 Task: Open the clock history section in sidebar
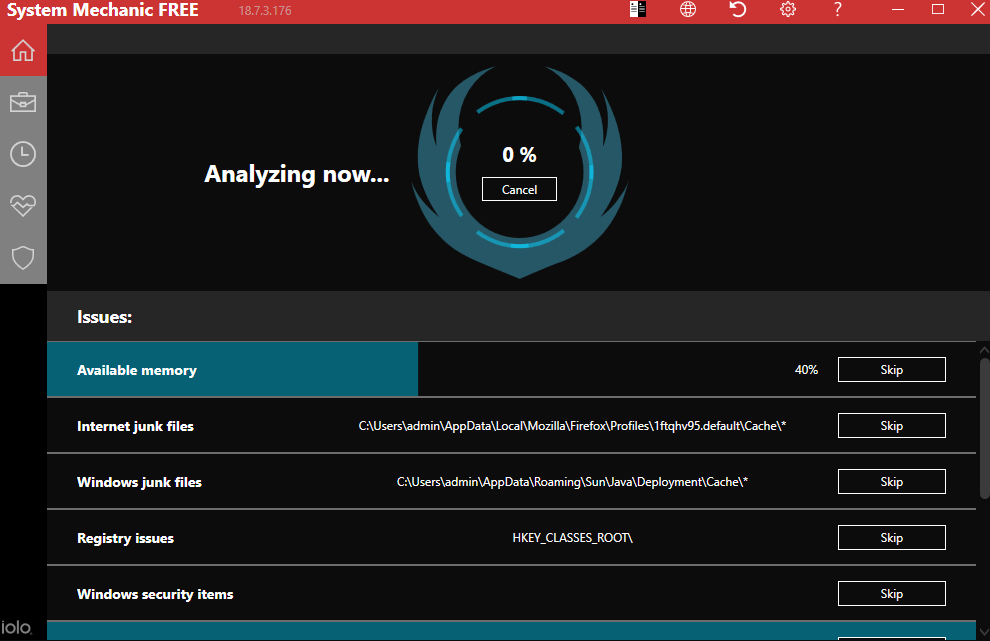pyautogui.click(x=23, y=154)
